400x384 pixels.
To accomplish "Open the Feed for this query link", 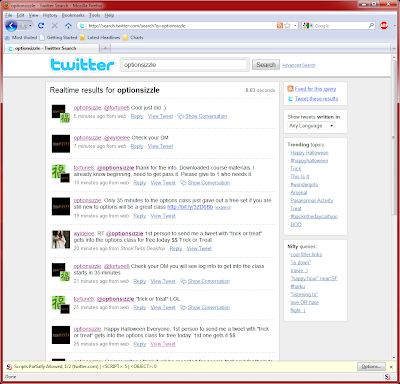I will (x=315, y=89).
